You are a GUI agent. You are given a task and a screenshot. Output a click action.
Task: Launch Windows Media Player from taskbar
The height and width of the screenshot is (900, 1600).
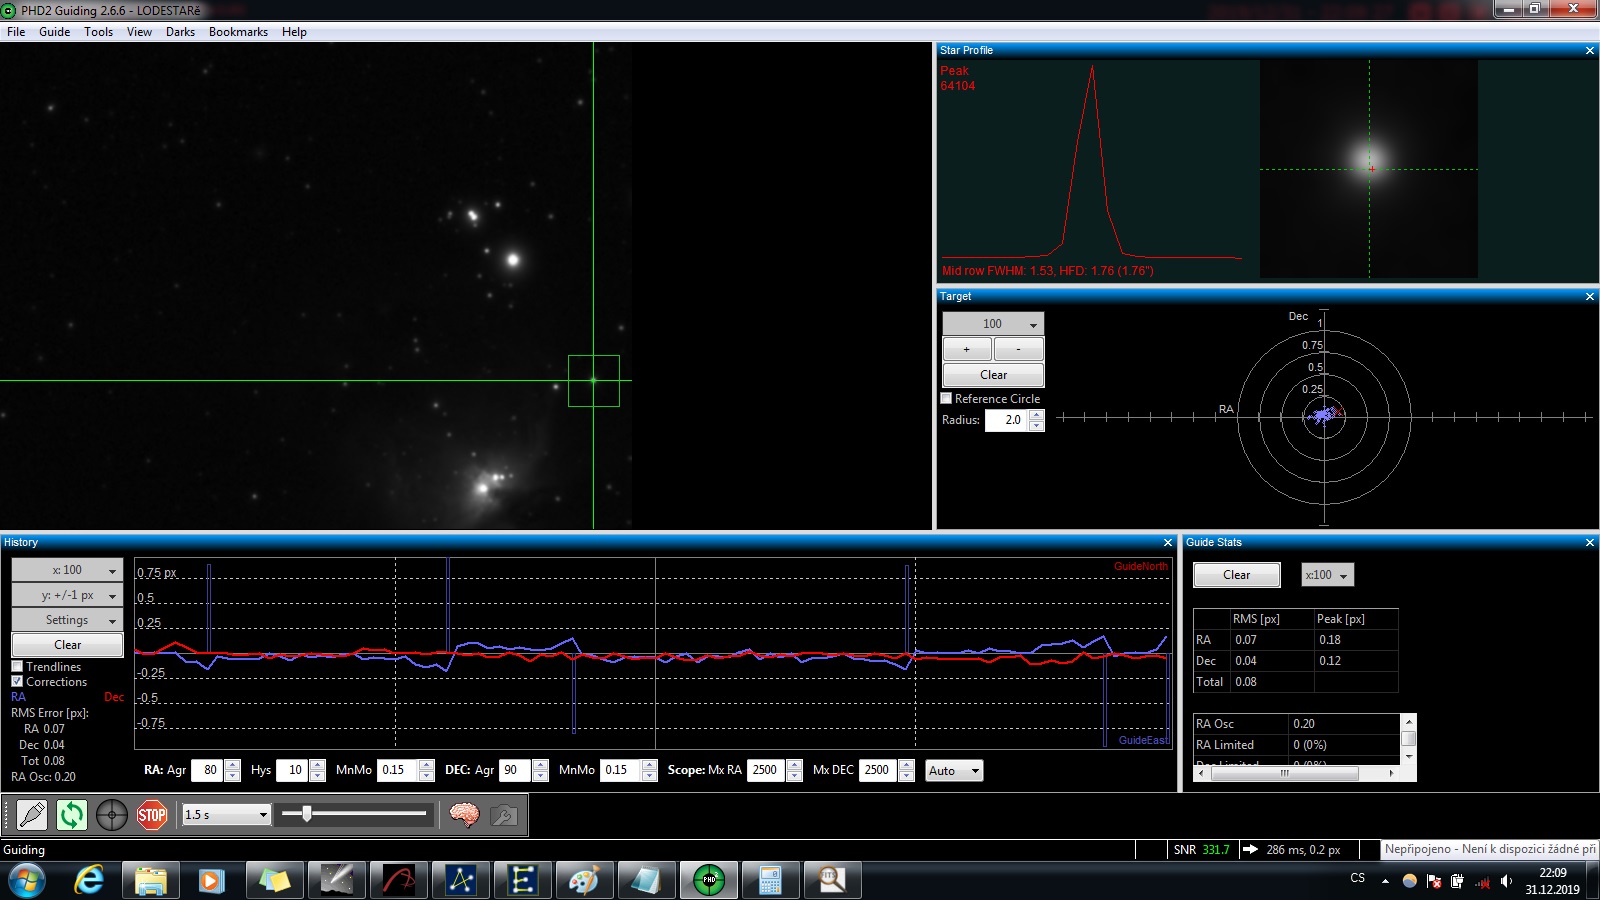point(211,880)
